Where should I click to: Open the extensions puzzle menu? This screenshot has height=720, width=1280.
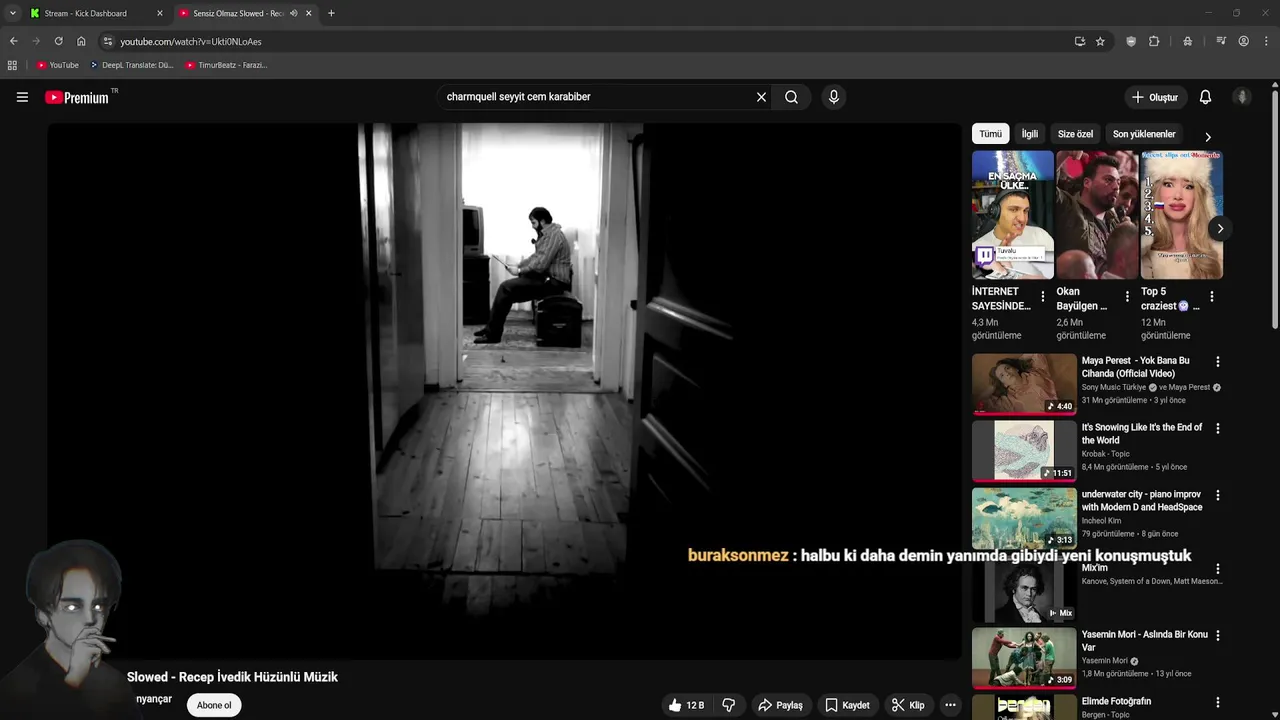tap(1154, 41)
